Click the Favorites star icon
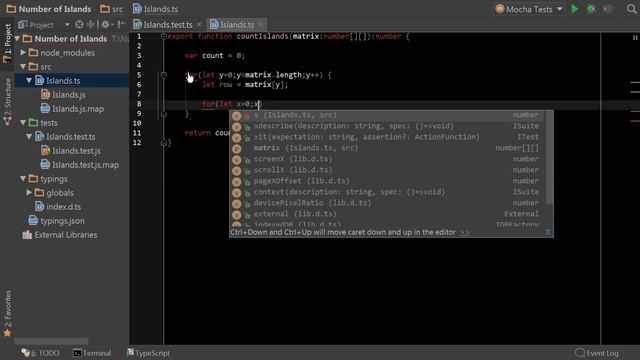 [7, 333]
